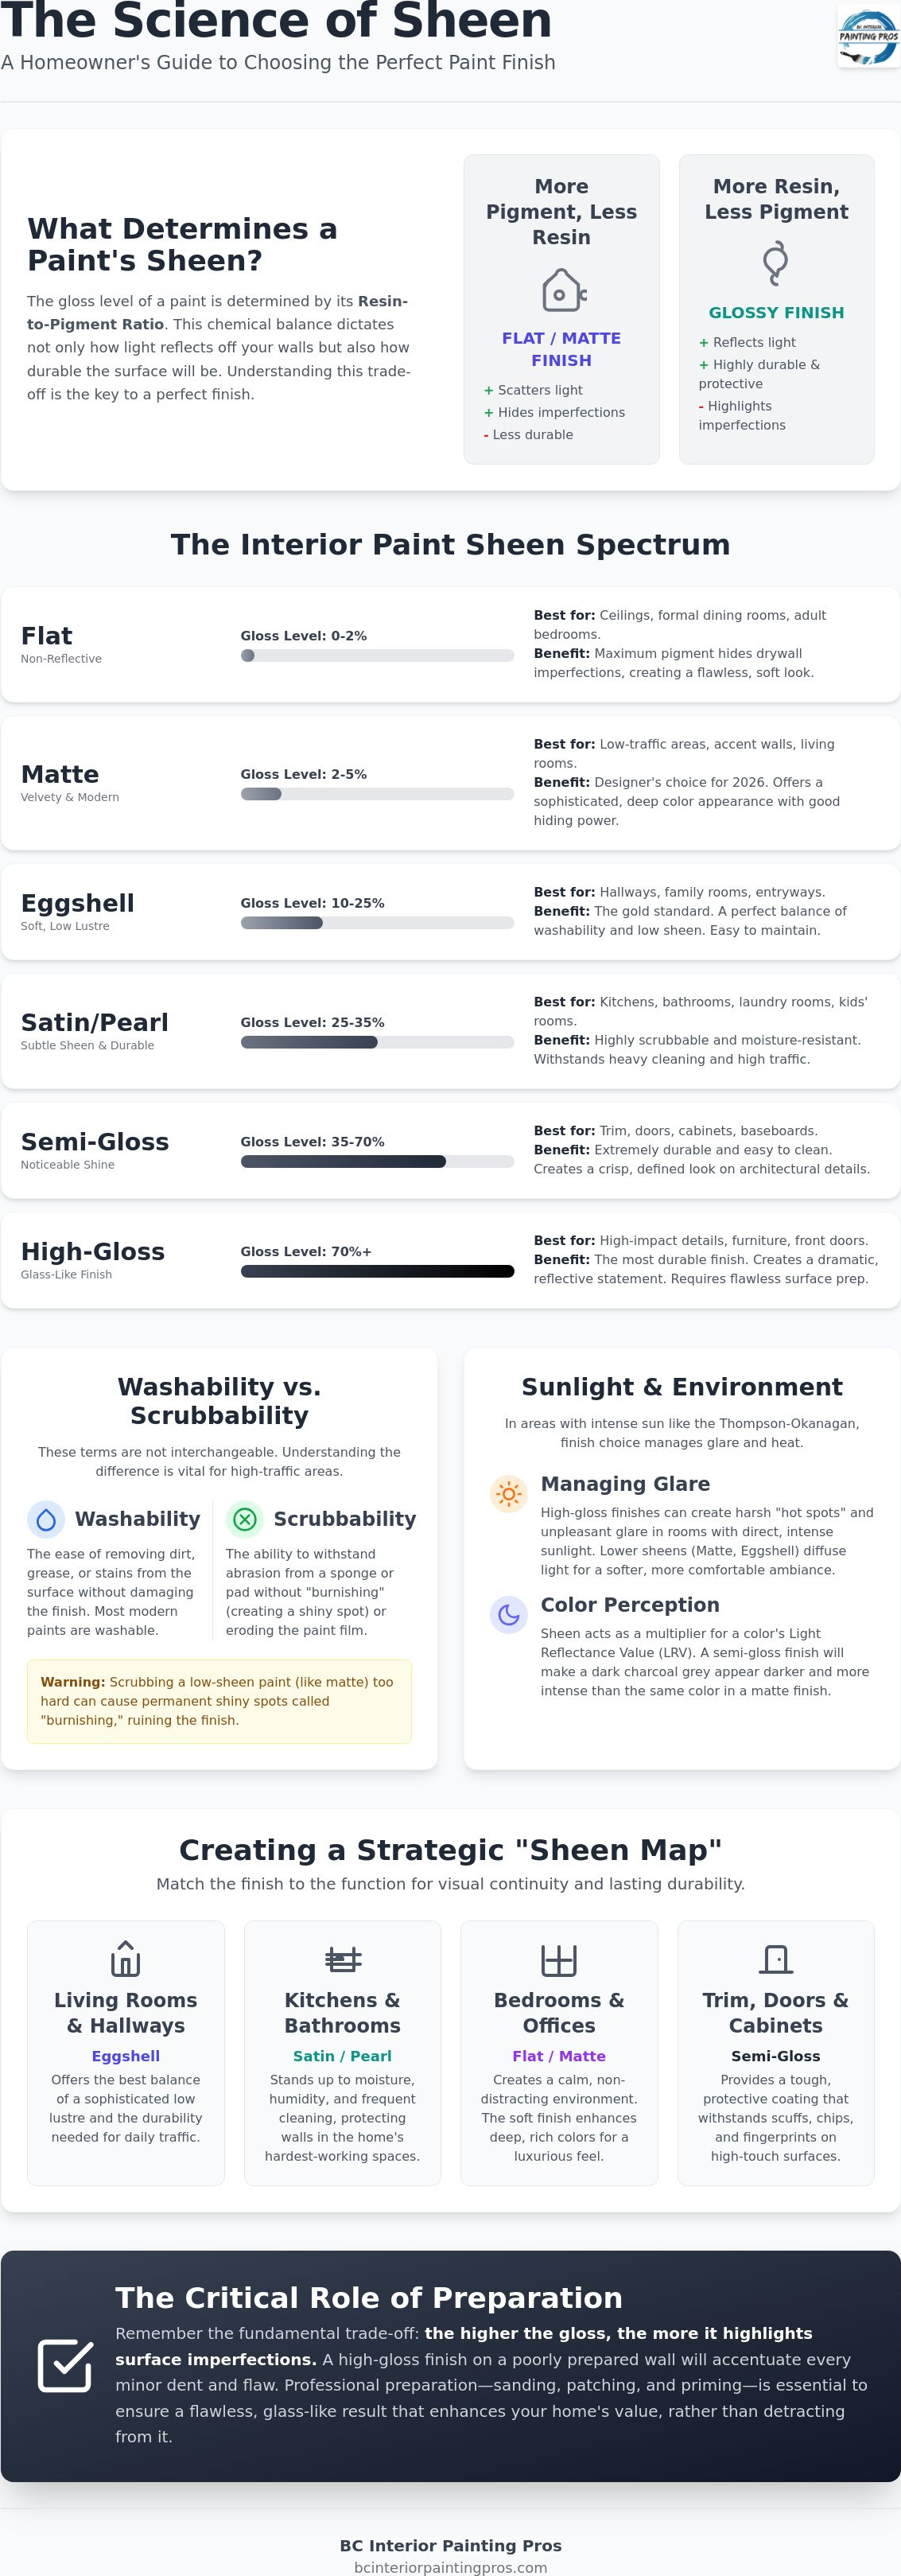Viewport: 901px width, 2576px height.
Task: Click the checkmark icon in the Preparation banner
Action: 65,2366
